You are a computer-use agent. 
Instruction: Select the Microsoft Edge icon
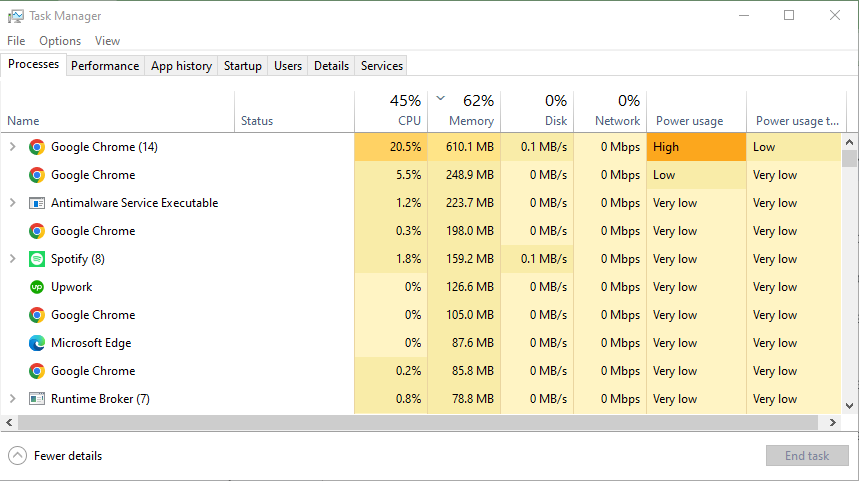point(37,343)
